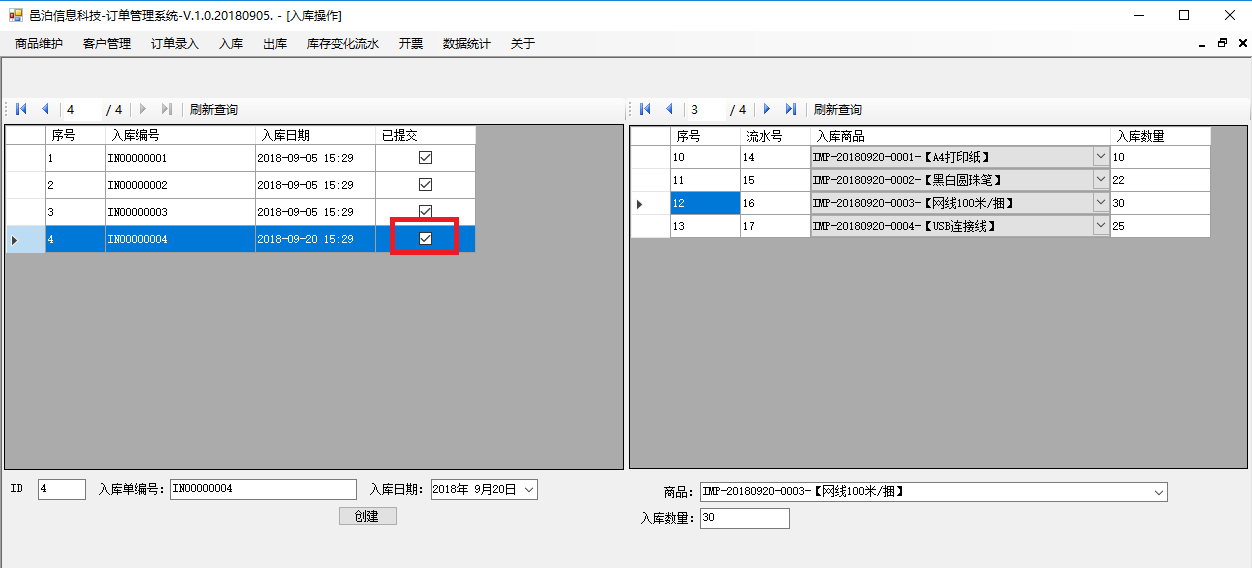Open the 数据统计 menu
The width and height of the screenshot is (1252, 568).
(467, 44)
